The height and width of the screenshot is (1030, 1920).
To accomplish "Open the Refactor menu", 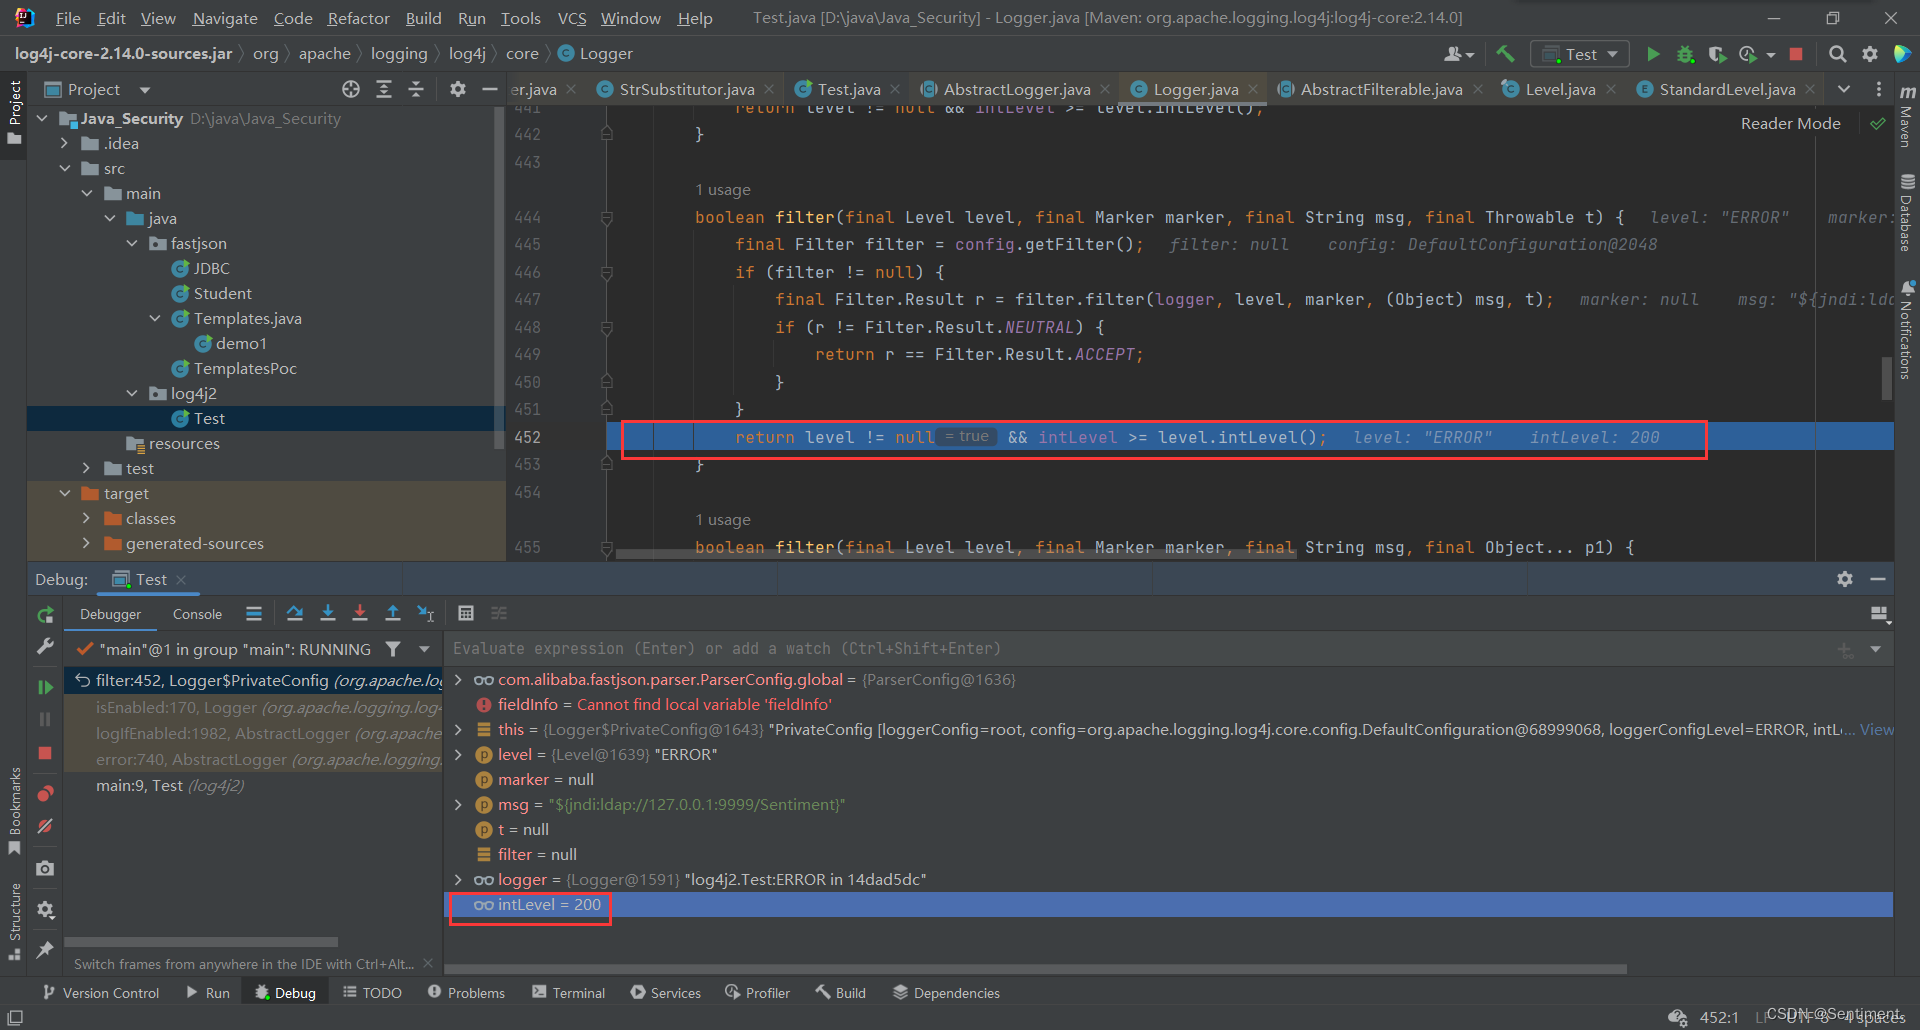I will (358, 18).
